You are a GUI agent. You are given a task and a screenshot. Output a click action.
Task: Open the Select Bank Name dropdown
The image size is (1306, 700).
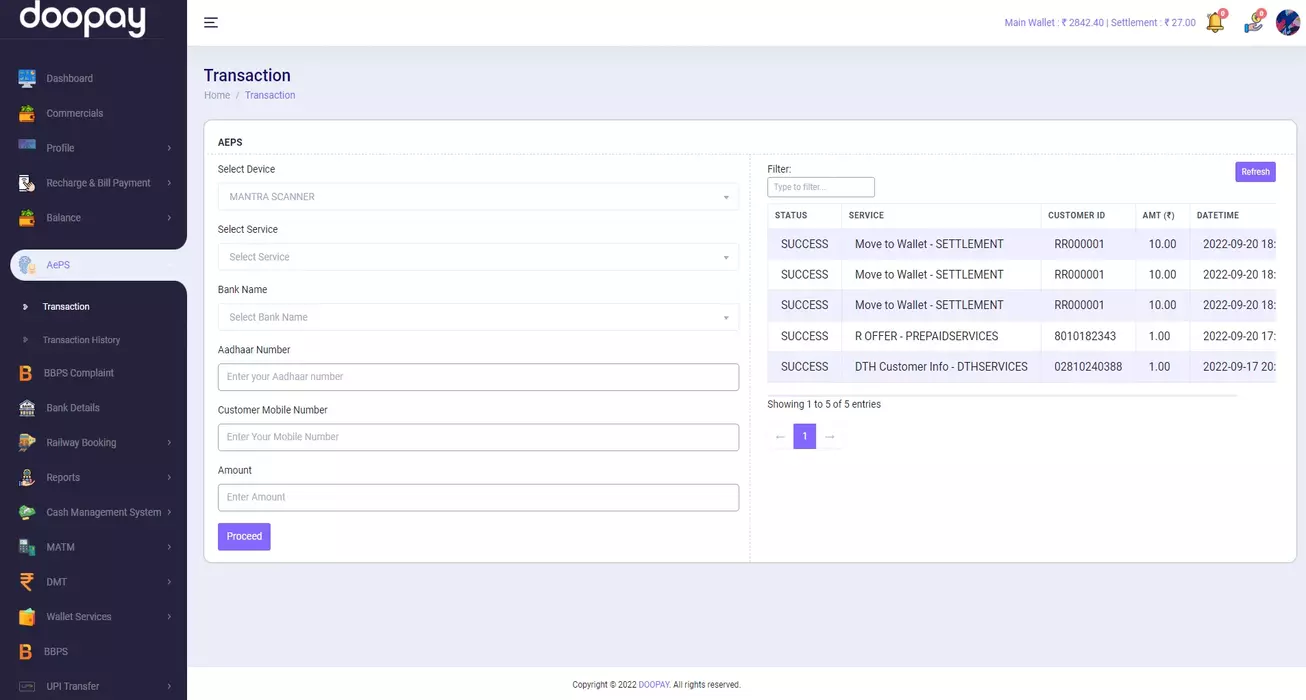(x=478, y=317)
